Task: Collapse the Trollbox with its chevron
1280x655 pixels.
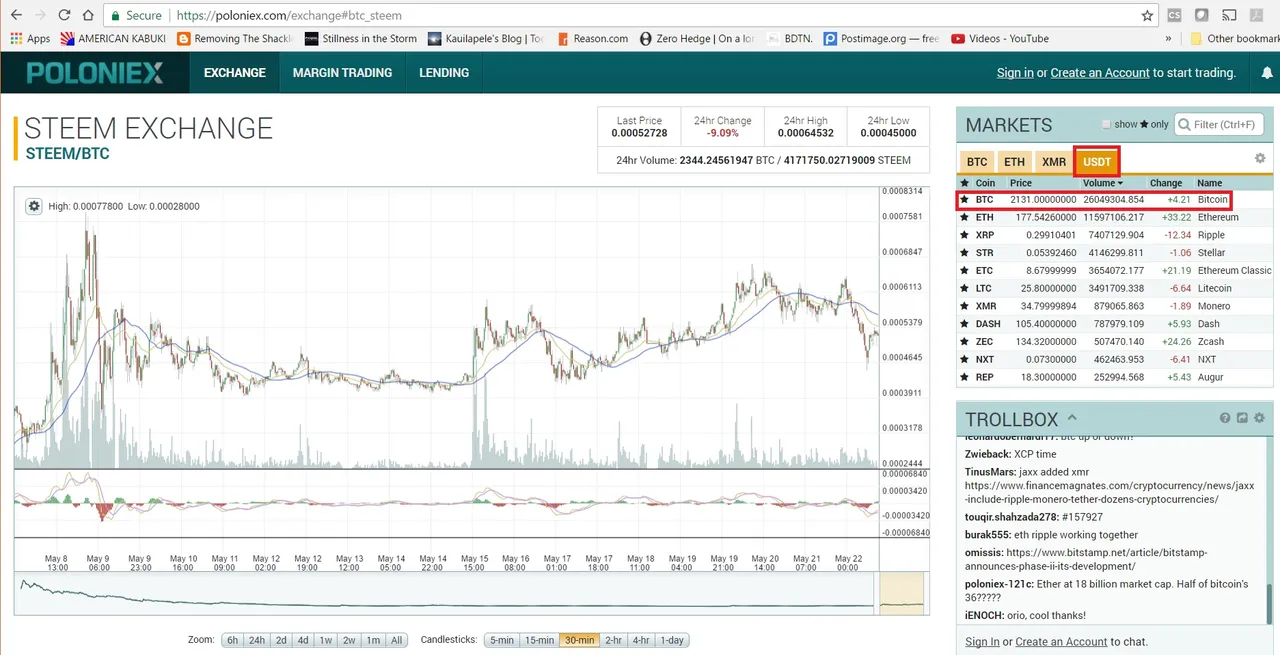Action: 1072,418
